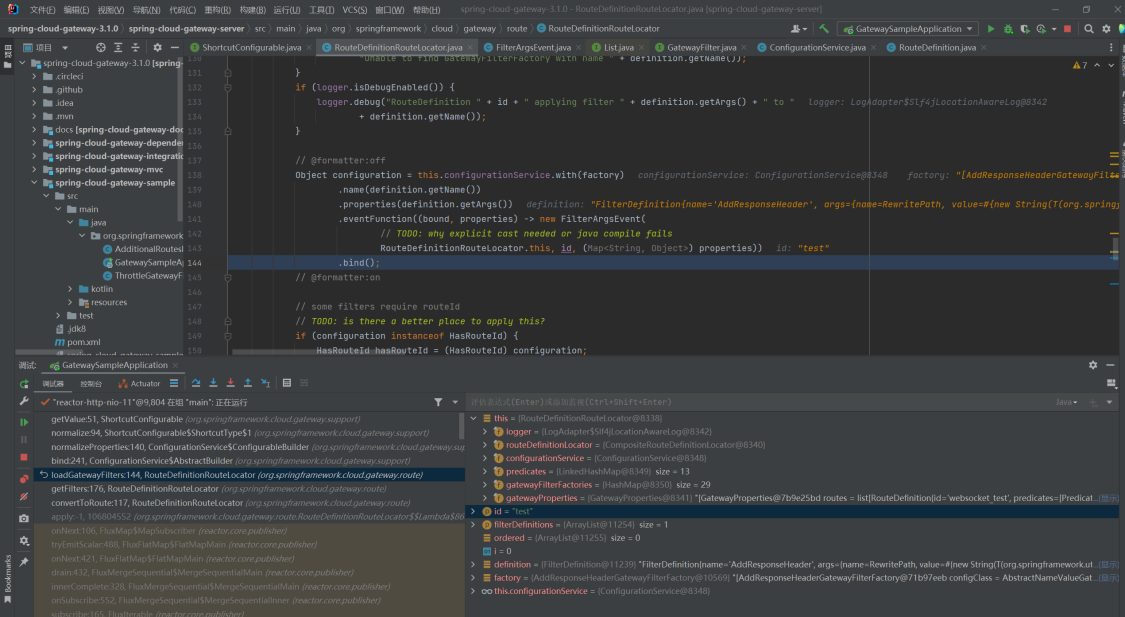This screenshot has height=617, width=1125.
Task: Open IDE settings gear in top toolbar
Action: coord(1106,29)
